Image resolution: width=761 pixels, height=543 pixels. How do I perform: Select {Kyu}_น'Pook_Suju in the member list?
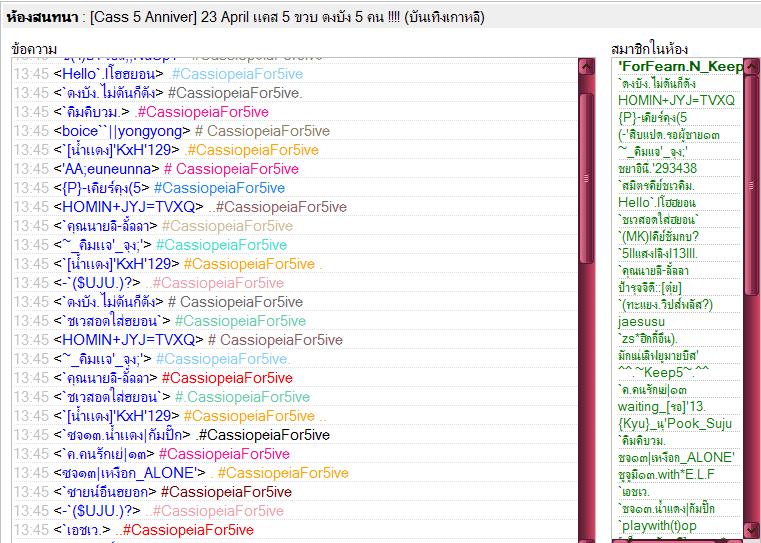[x=675, y=423]
